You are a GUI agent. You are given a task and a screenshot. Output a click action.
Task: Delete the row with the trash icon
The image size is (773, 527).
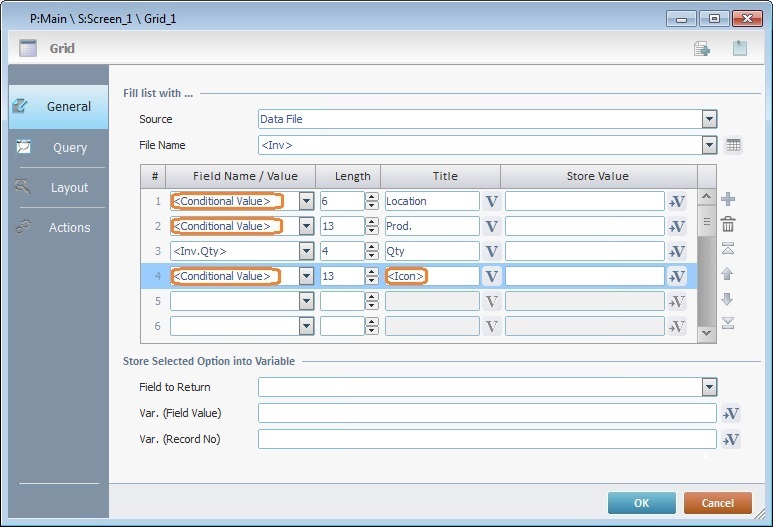(x=728, y=225)
